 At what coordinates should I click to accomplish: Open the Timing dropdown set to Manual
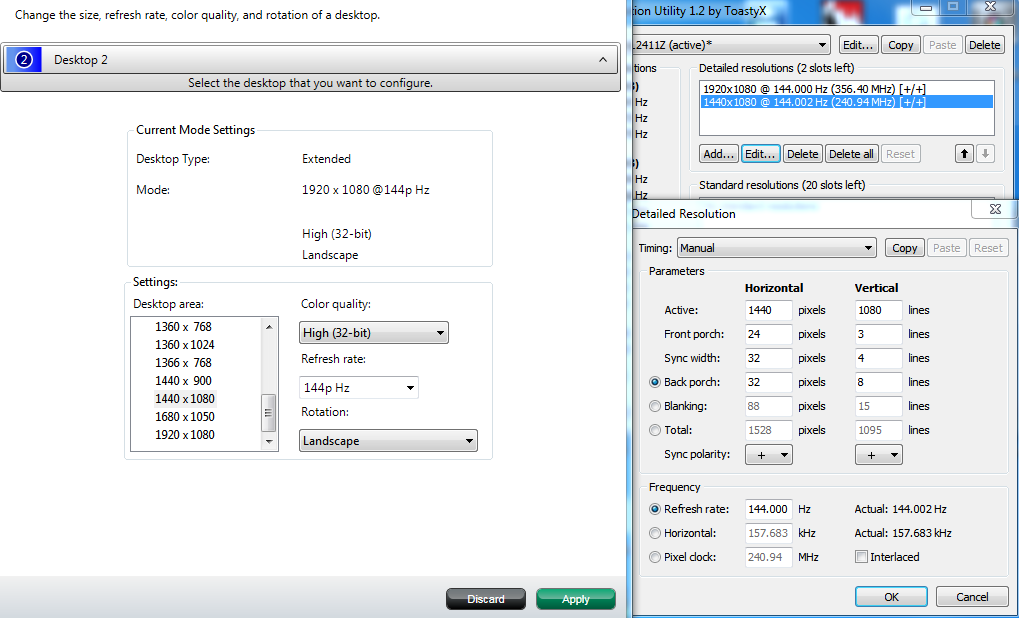tap(776, 248)
